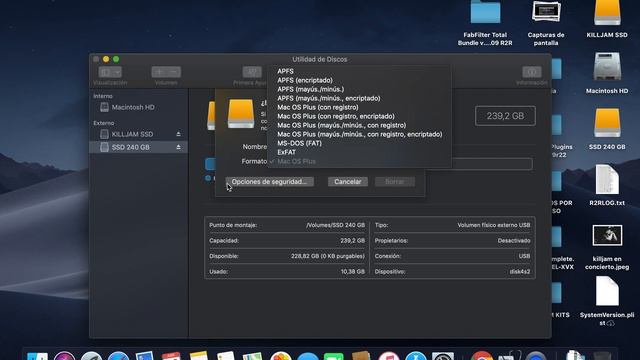Open the Visualización sidebar view button
The height and width of the screenshot is (360, 640).
tap(110, 72)
